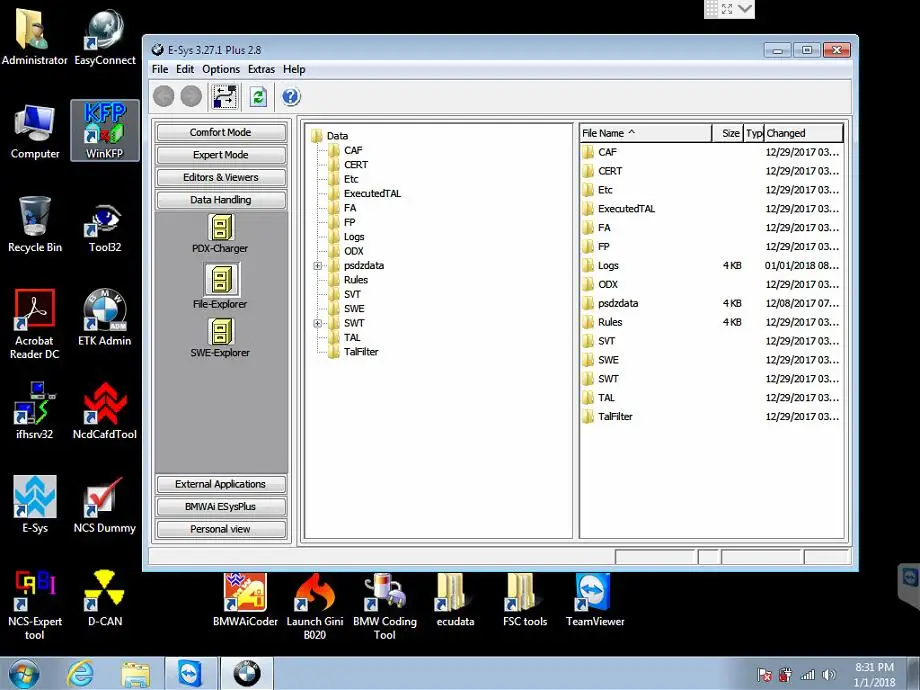Open the File menu
The image size is (920, 690).
pyautogui.click(x=160, y=69)
